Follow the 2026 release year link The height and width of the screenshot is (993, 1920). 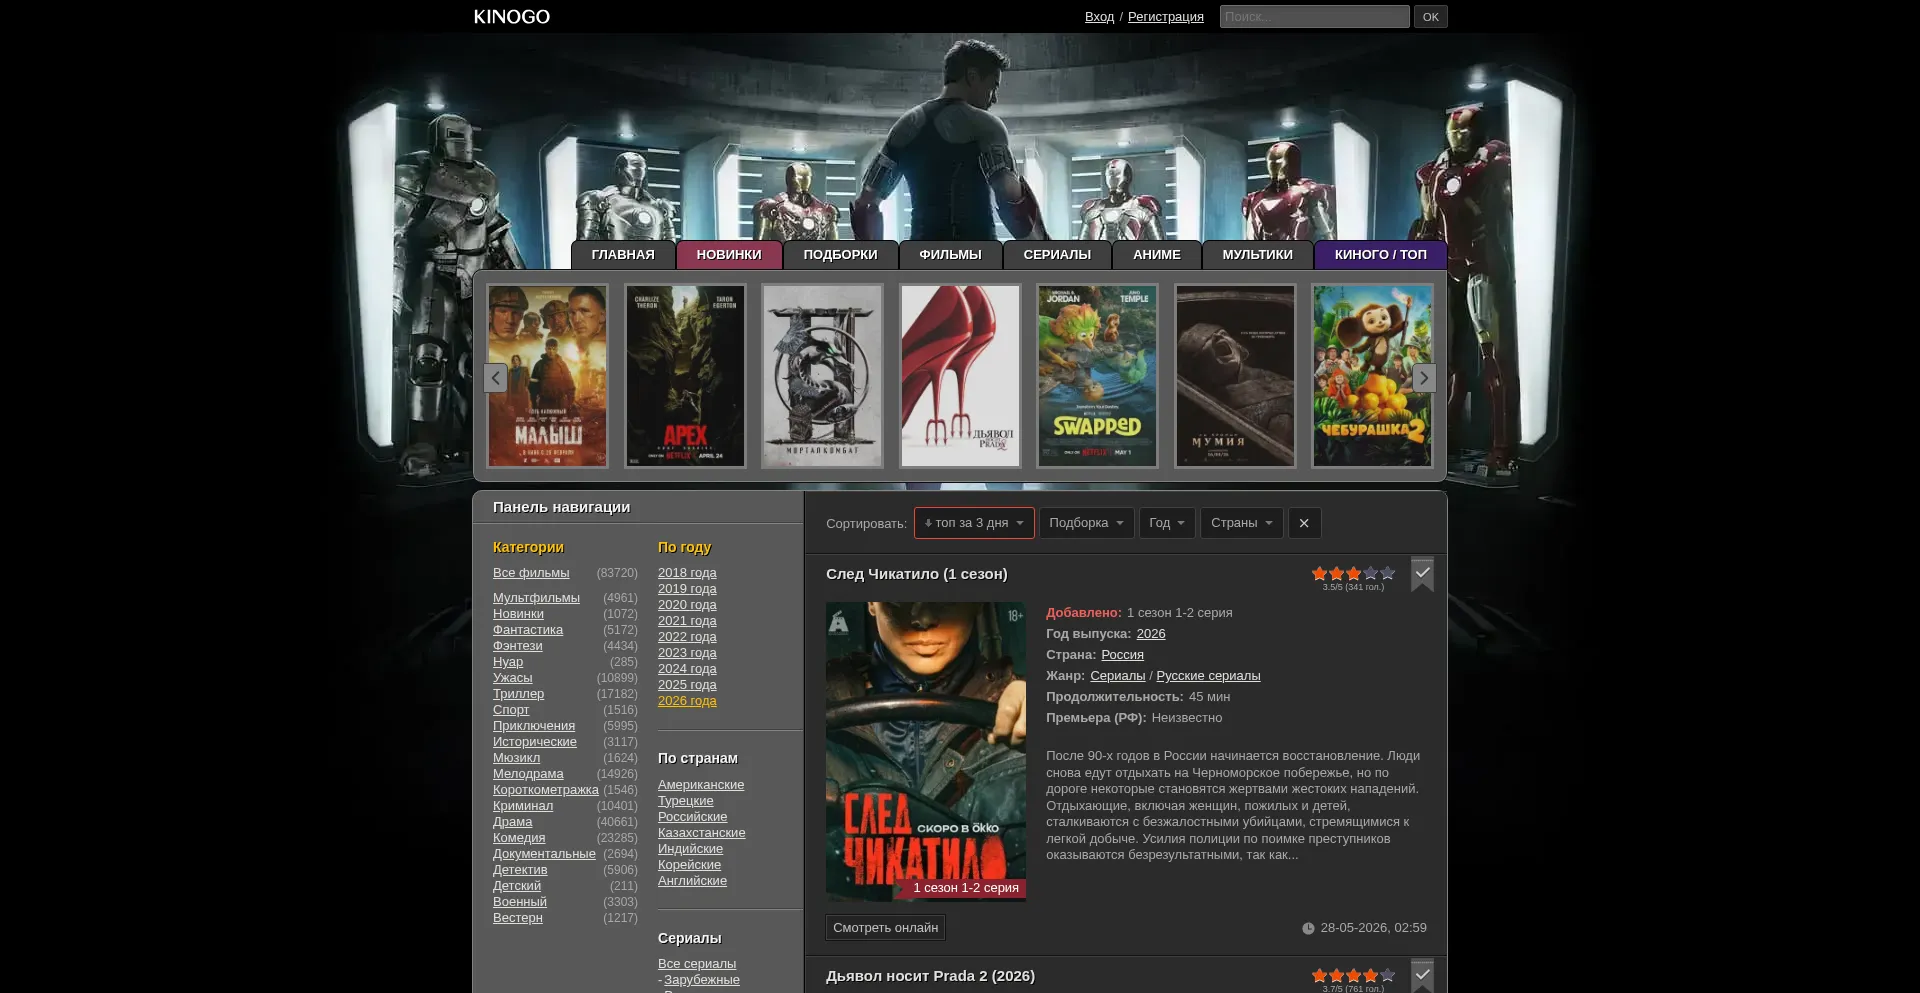pos(1151,634)
